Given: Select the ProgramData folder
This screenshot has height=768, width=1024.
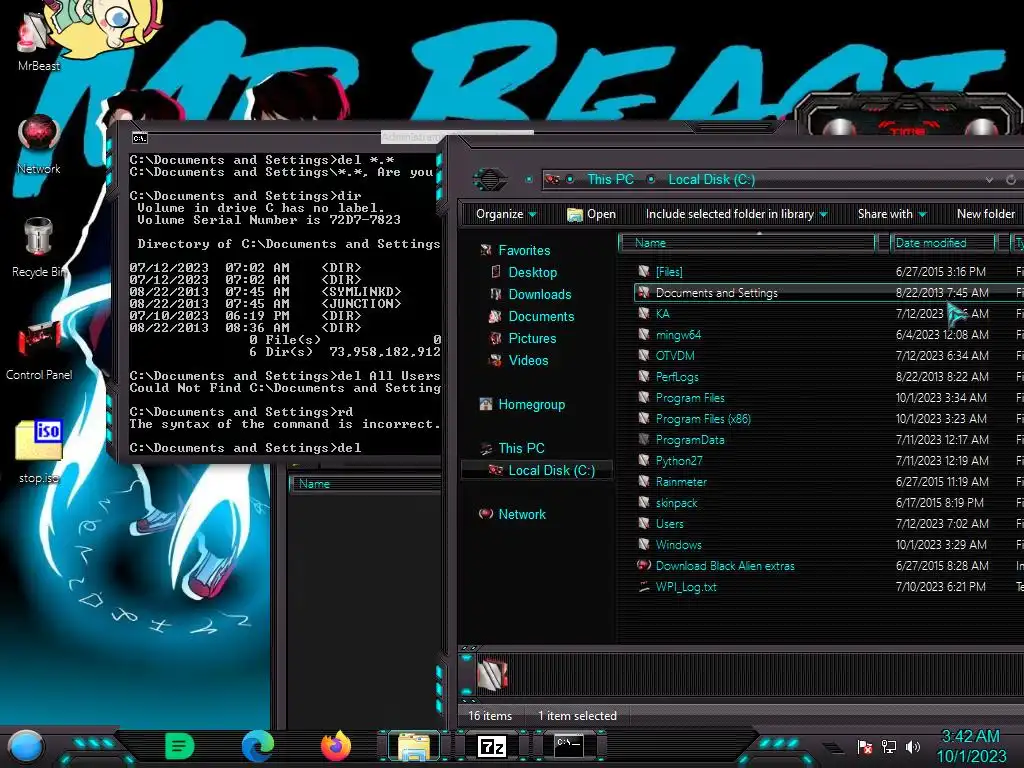Looking at the screenshot, I should [690, 440].
